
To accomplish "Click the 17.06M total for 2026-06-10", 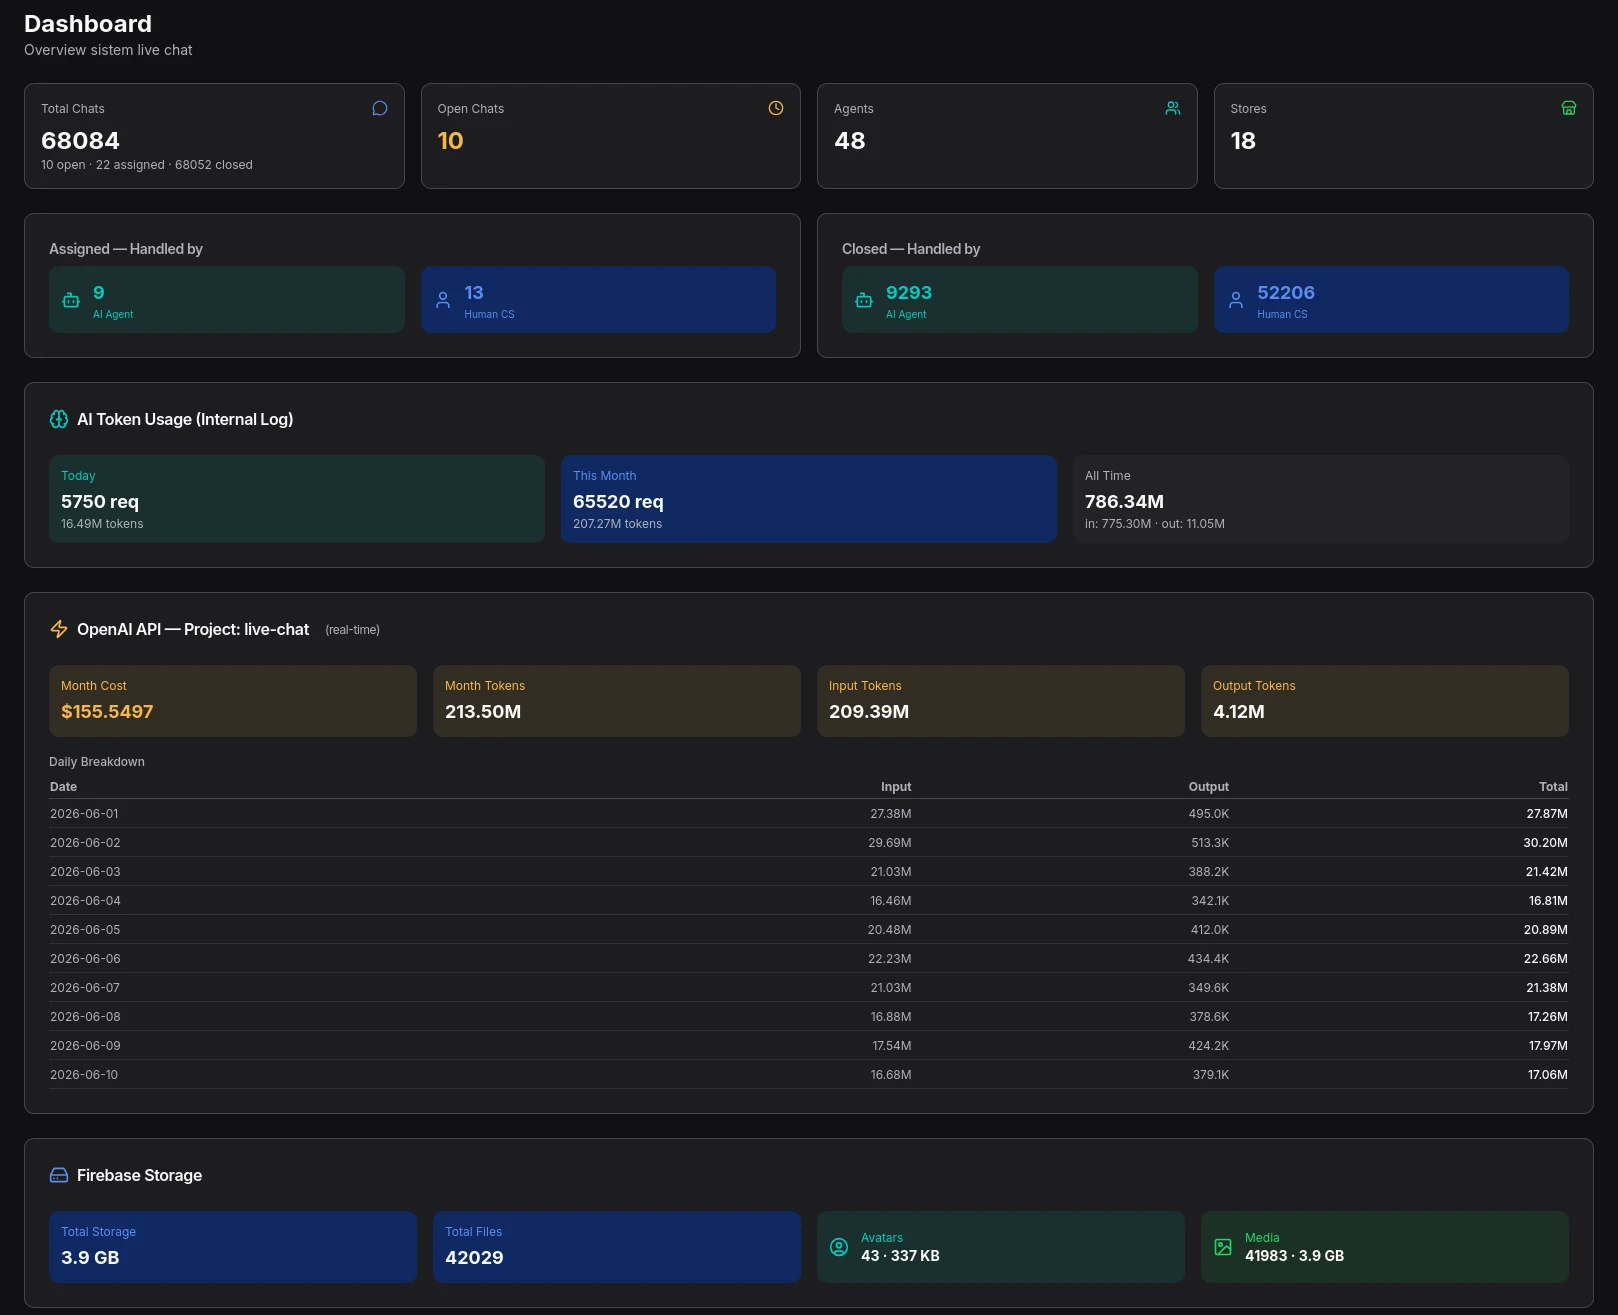I will pos(1548,1075).
